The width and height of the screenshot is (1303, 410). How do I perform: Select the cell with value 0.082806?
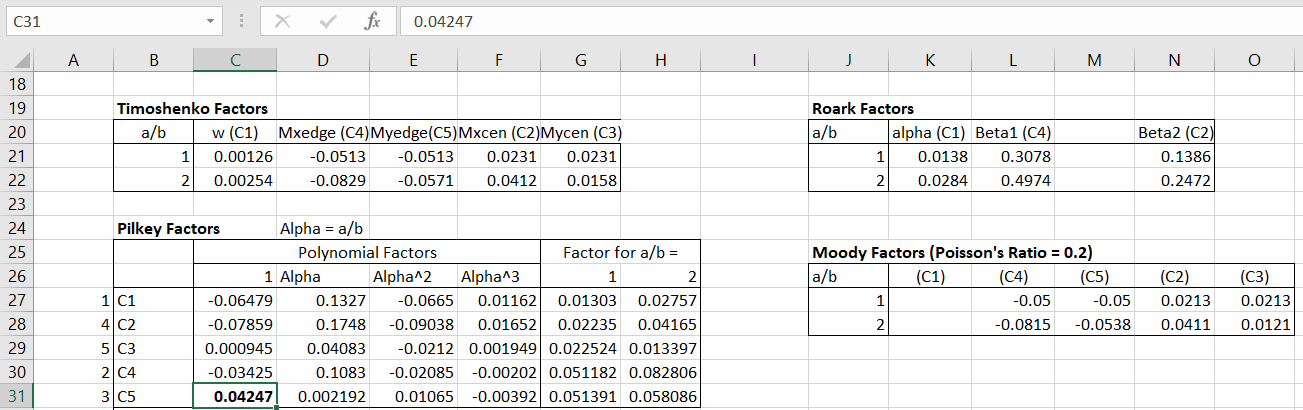[660, 372]
